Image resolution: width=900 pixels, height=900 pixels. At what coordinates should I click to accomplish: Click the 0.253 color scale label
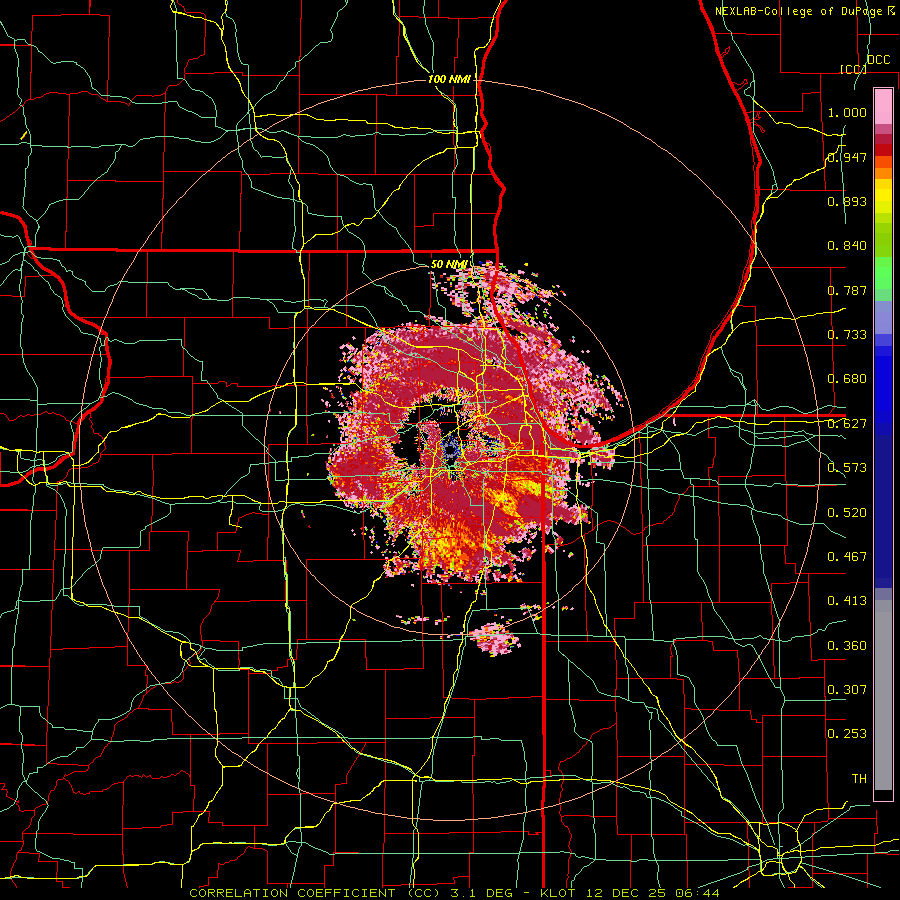847,734
